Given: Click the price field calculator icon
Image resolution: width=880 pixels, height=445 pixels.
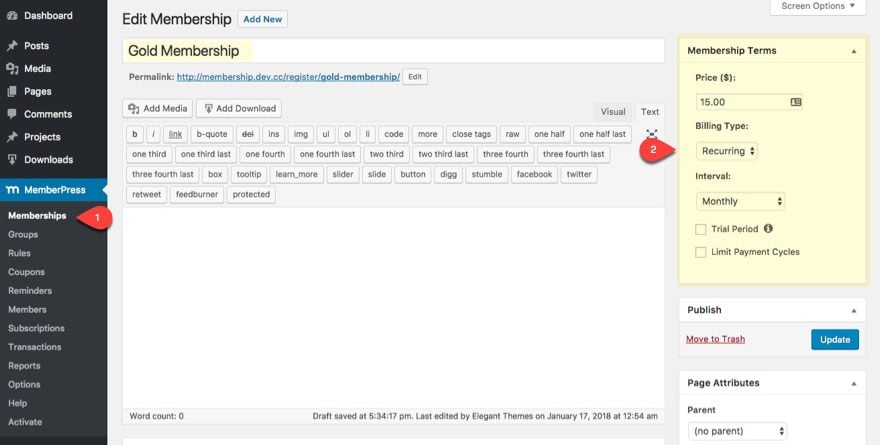Looking at the screenshot, I should 795,102.
